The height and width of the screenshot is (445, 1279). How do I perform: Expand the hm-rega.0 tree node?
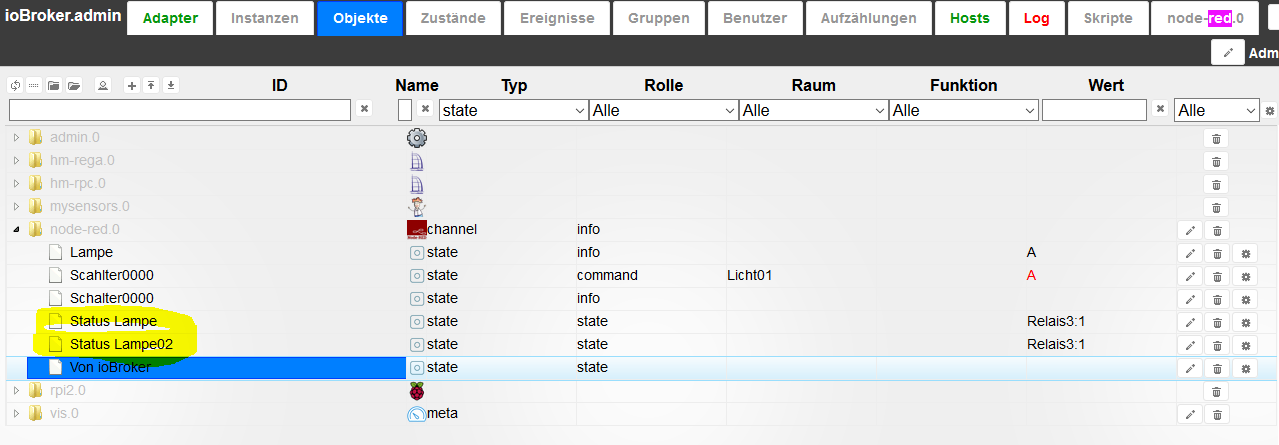coord(16,160)
